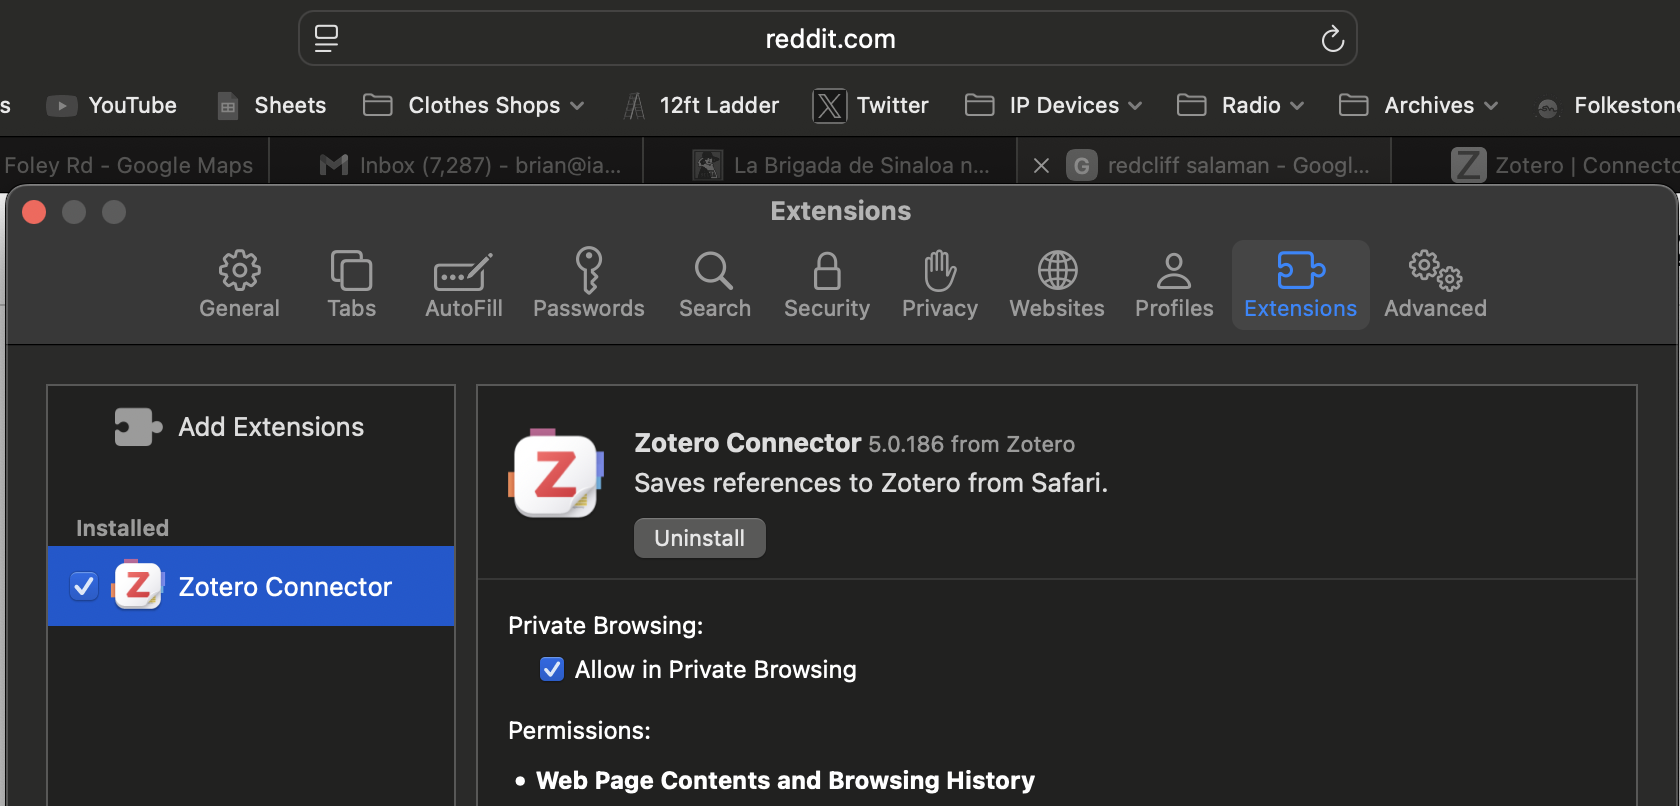Uncheck Allow in Private Browsing
The width and height of the screenshot is (1680, 806).
click(x=552, y=669)
